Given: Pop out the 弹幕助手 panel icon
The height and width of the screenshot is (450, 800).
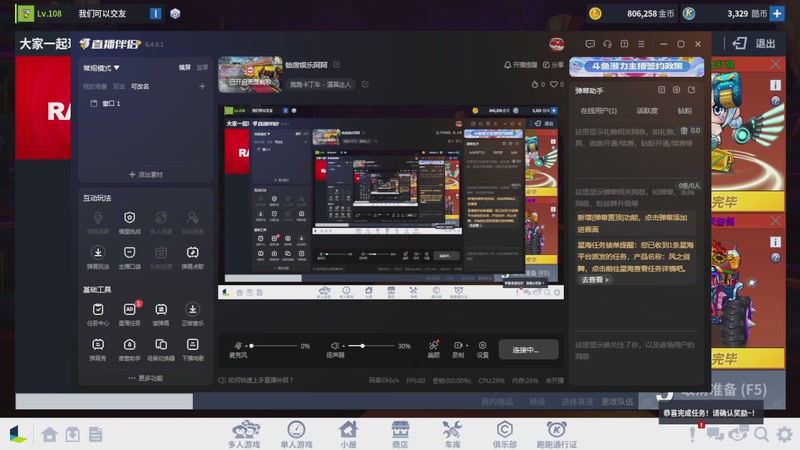Looking at the screenshot, I should (x=692, y=90).
